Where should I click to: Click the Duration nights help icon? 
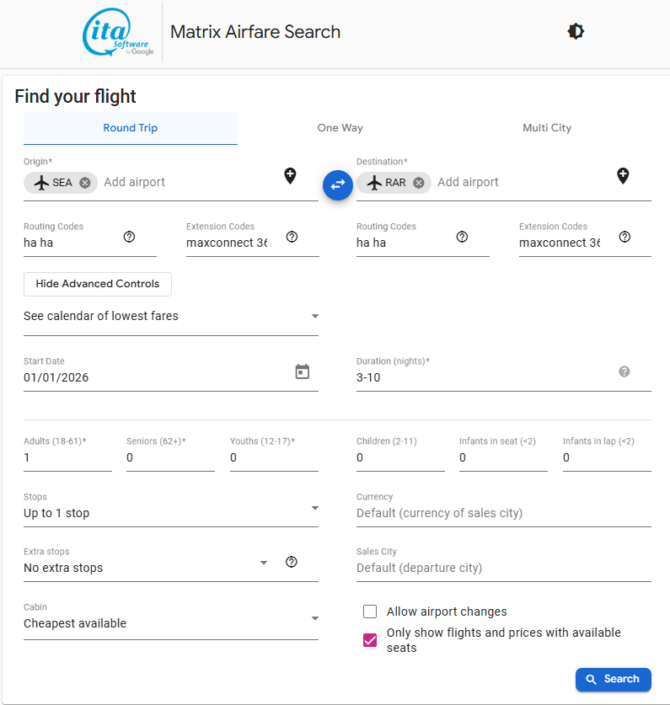(624, 372)
